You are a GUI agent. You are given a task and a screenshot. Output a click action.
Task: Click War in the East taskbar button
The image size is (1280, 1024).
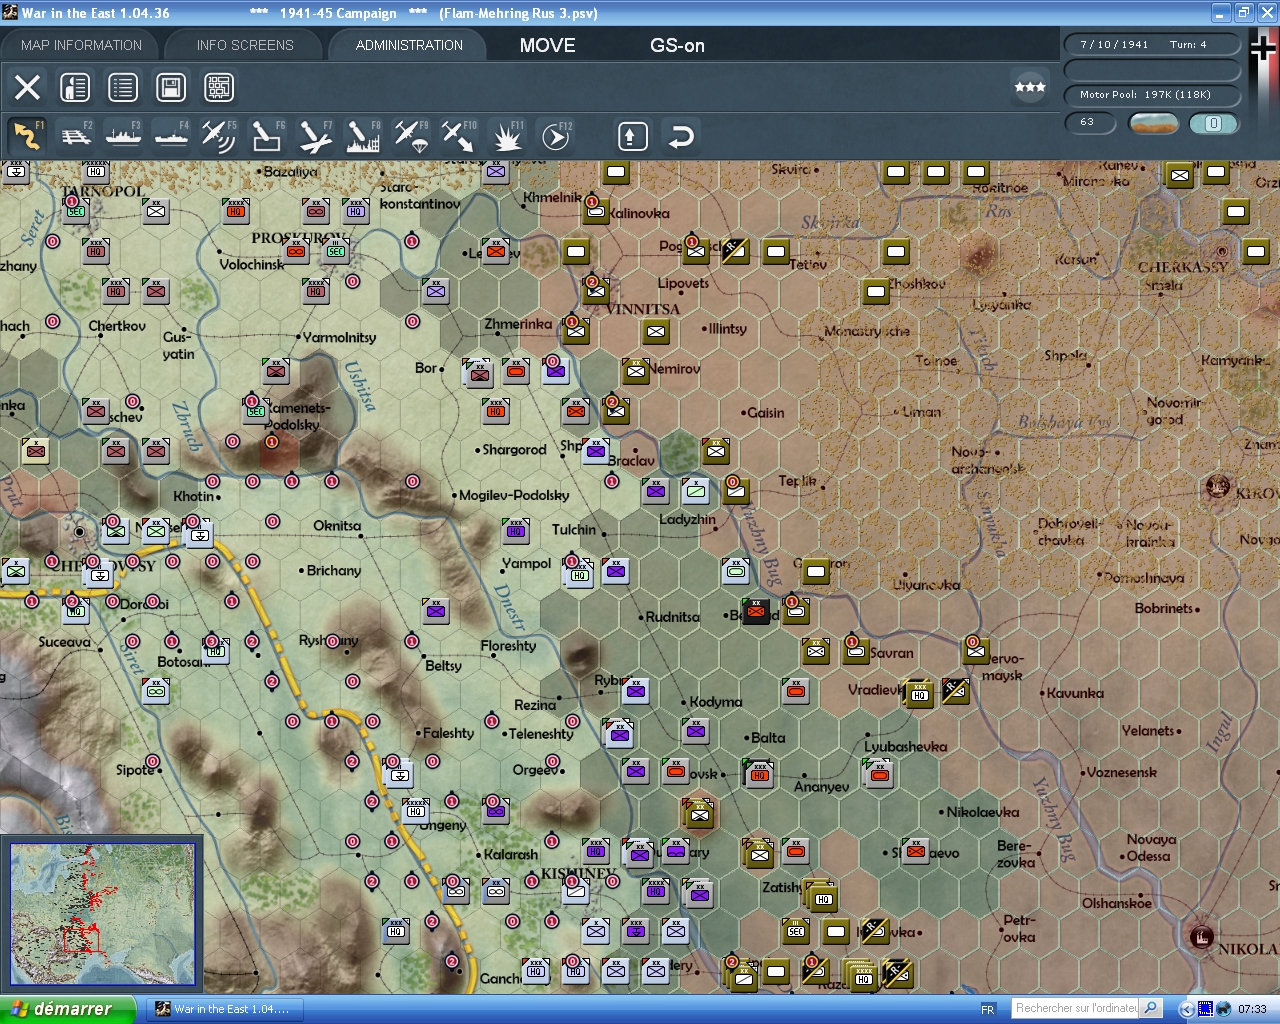[x=224, y=1009]
